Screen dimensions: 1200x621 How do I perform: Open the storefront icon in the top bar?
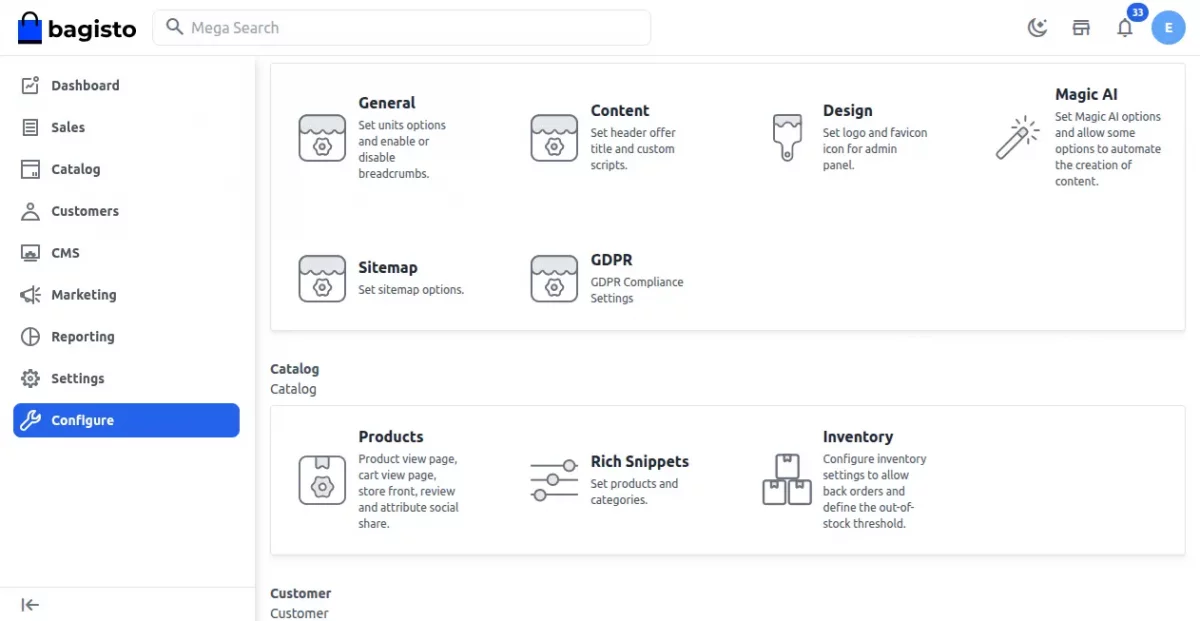point(1081,28)
